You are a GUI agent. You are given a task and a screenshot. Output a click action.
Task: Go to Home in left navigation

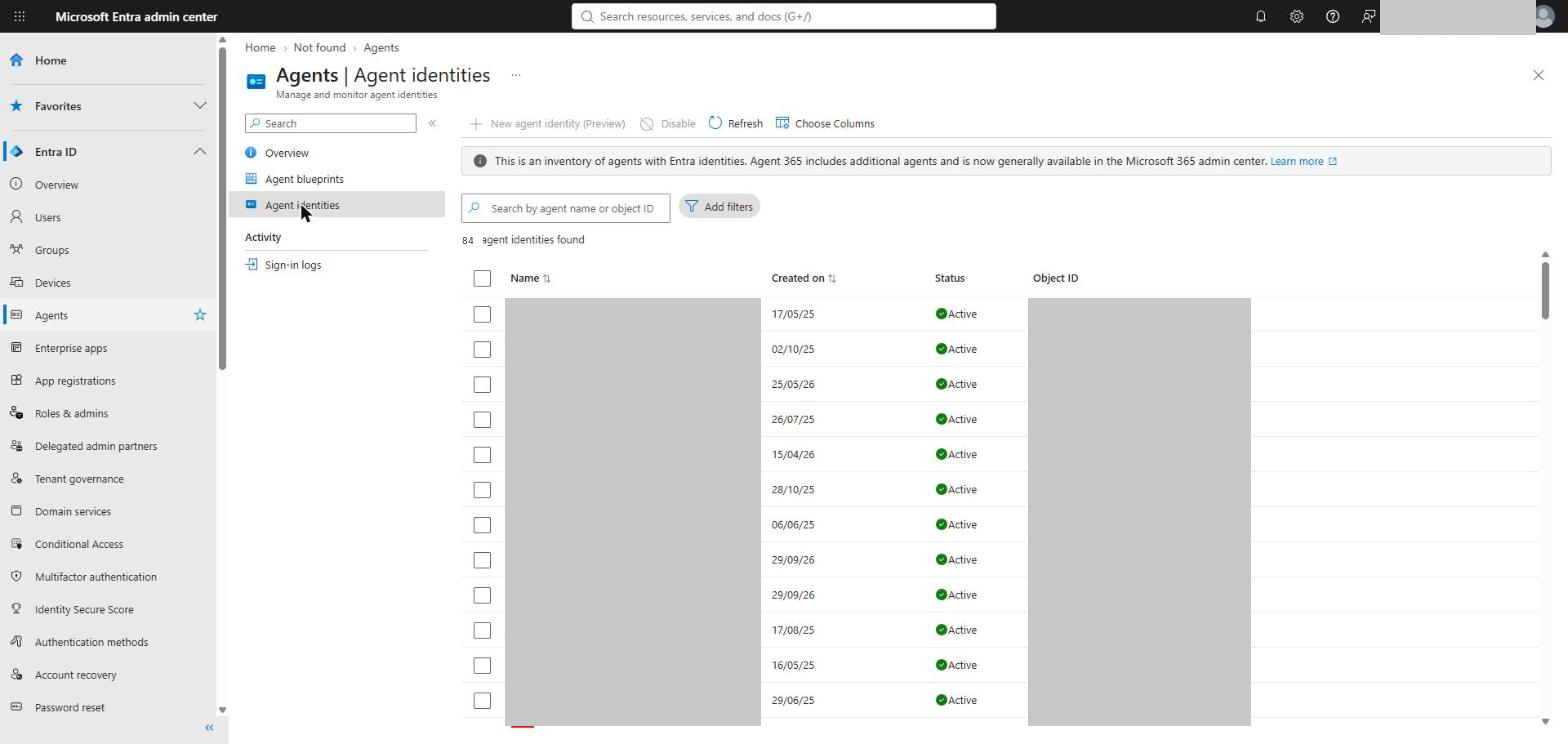pos(50,60)
